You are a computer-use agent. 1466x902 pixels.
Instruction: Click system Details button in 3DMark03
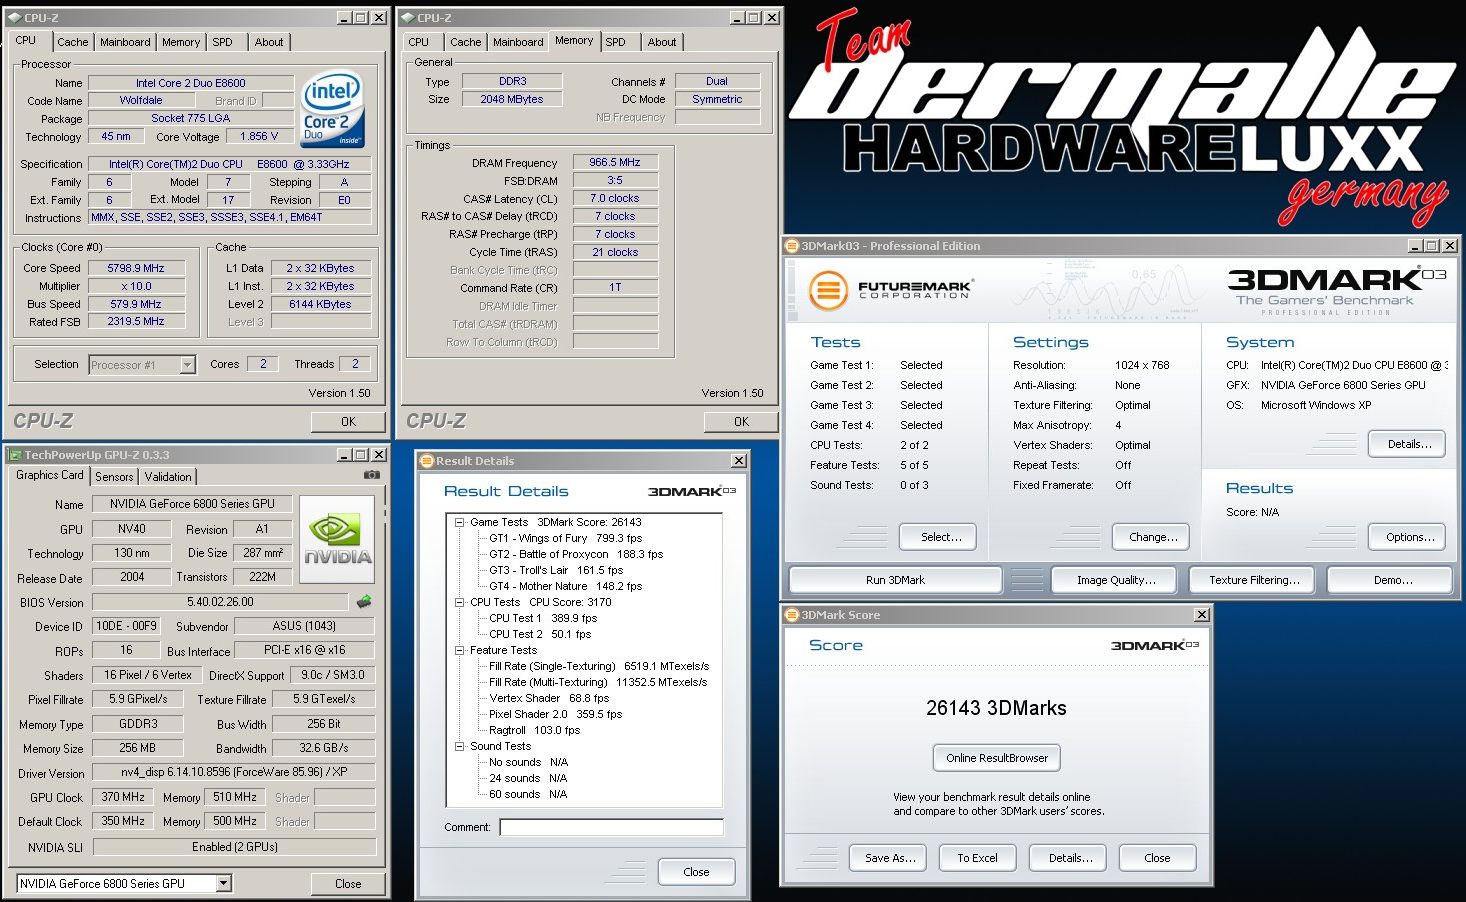click(x=1409, y=444)
